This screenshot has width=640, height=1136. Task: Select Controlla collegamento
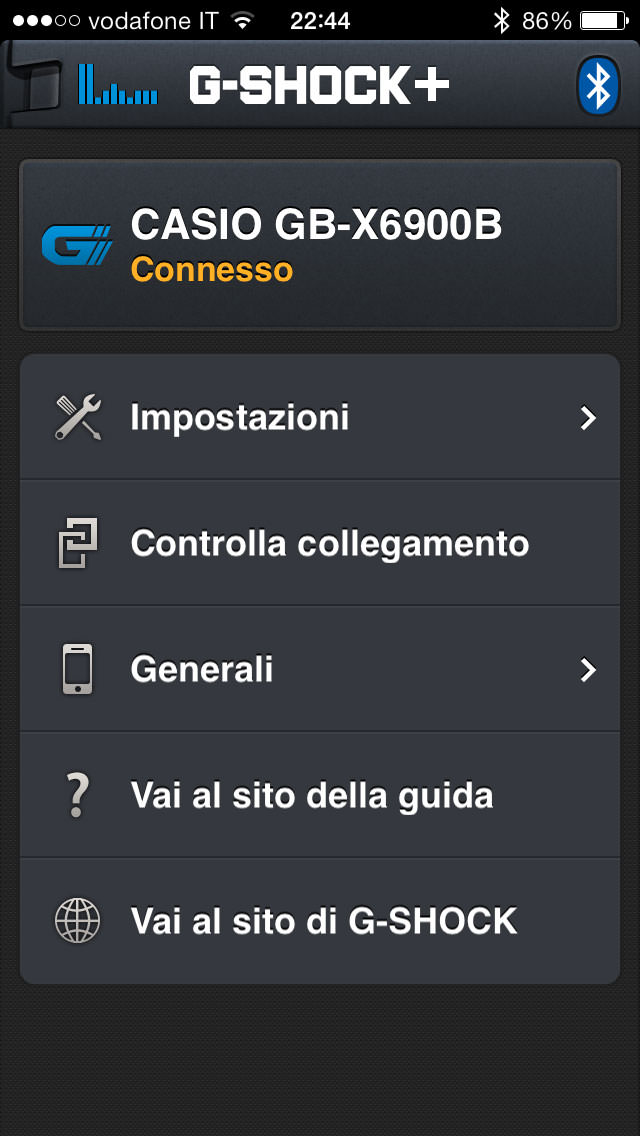point(330,543)
